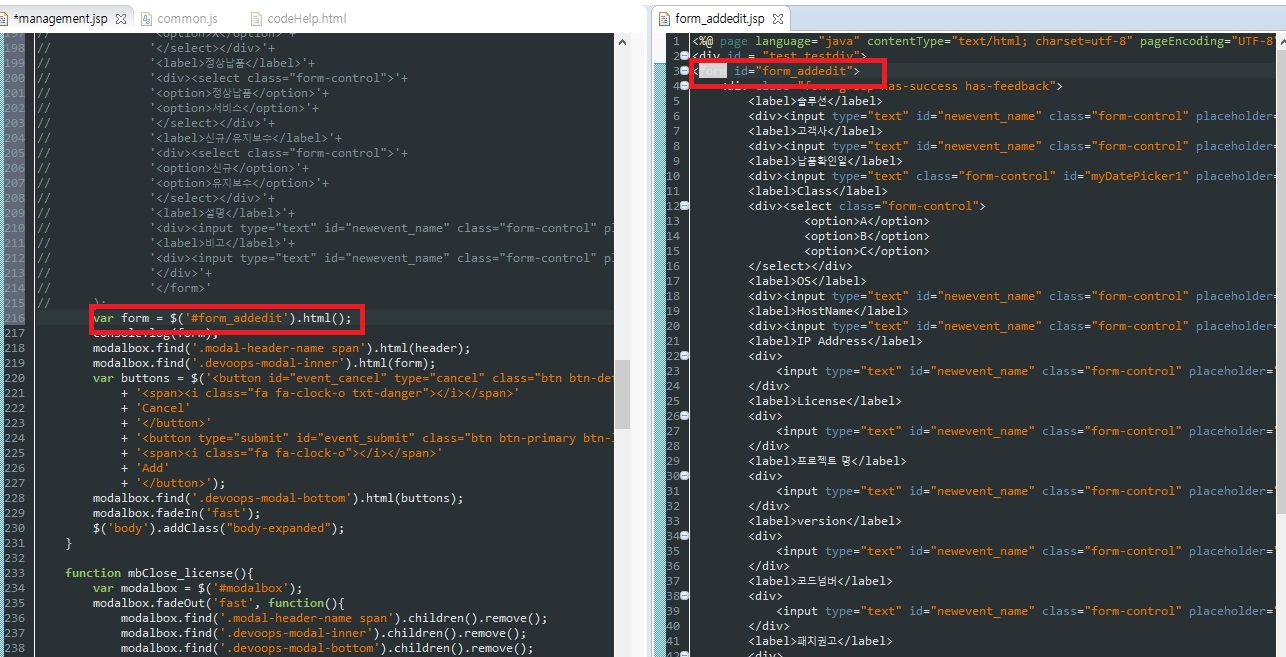The height and width of the screenshot is (657, 1286).
Task: Collapse the form tag fold at line 3
Action: pos(685,71)
